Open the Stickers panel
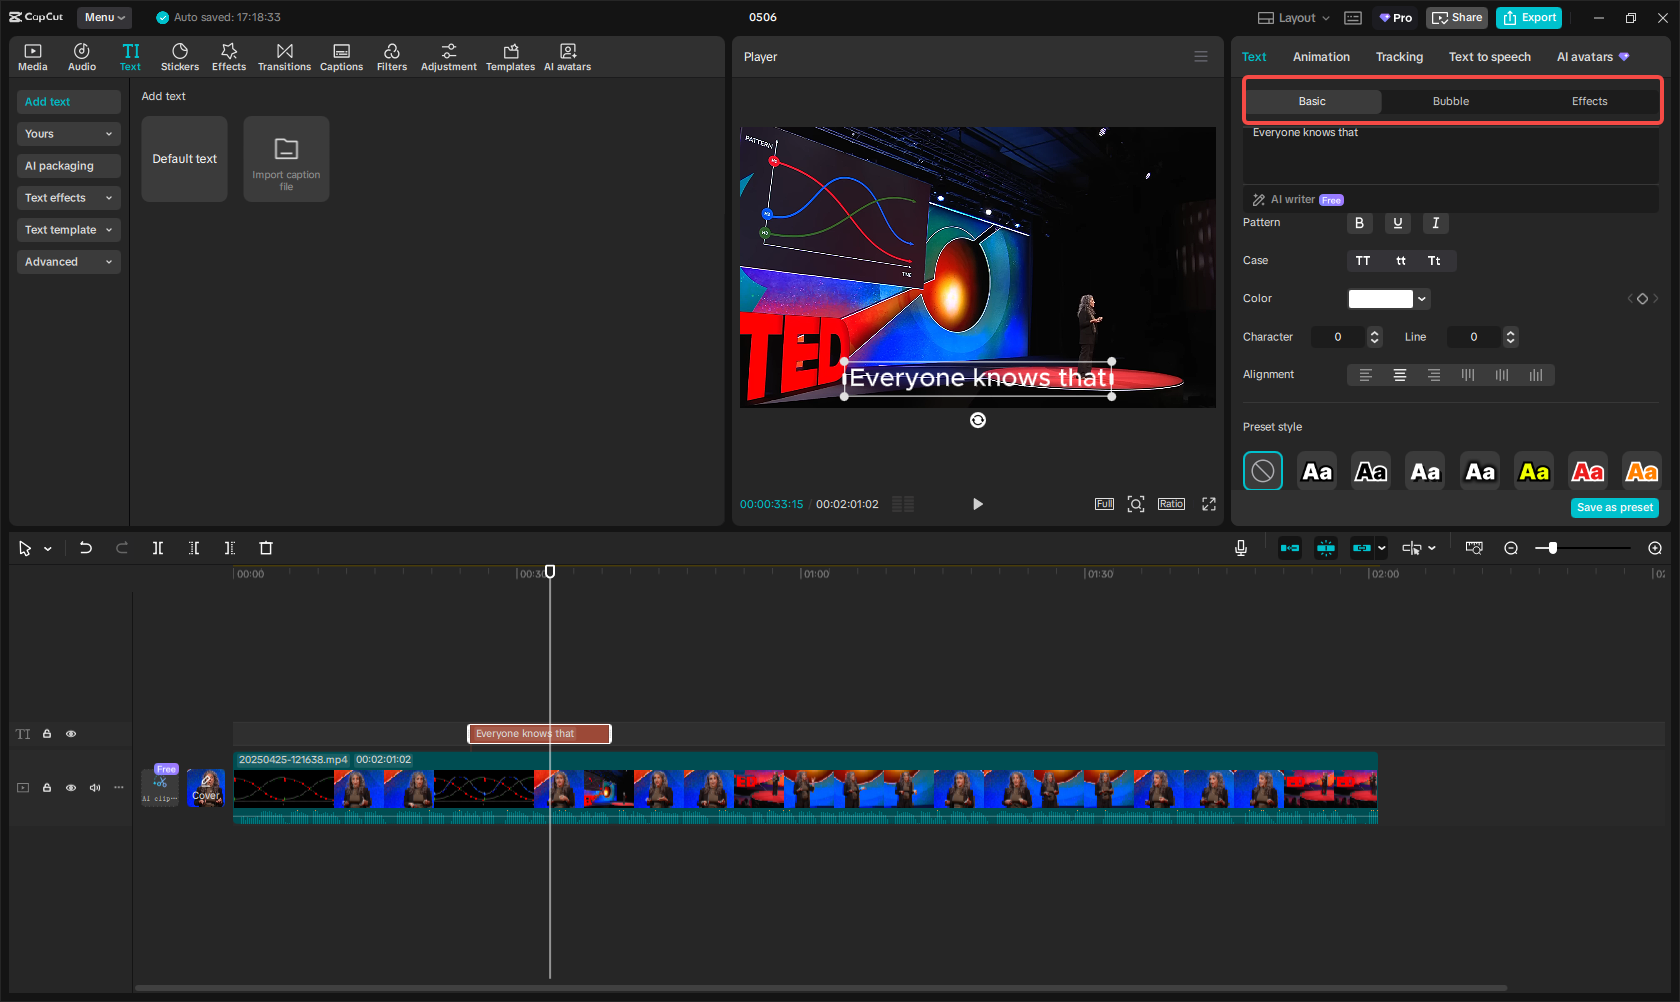The image size is (1680, 1002). coord(180,57)
